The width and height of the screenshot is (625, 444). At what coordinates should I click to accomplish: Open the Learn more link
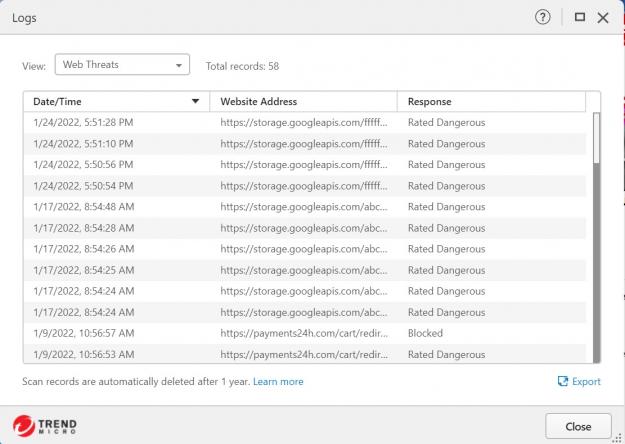tap(278, 382)
